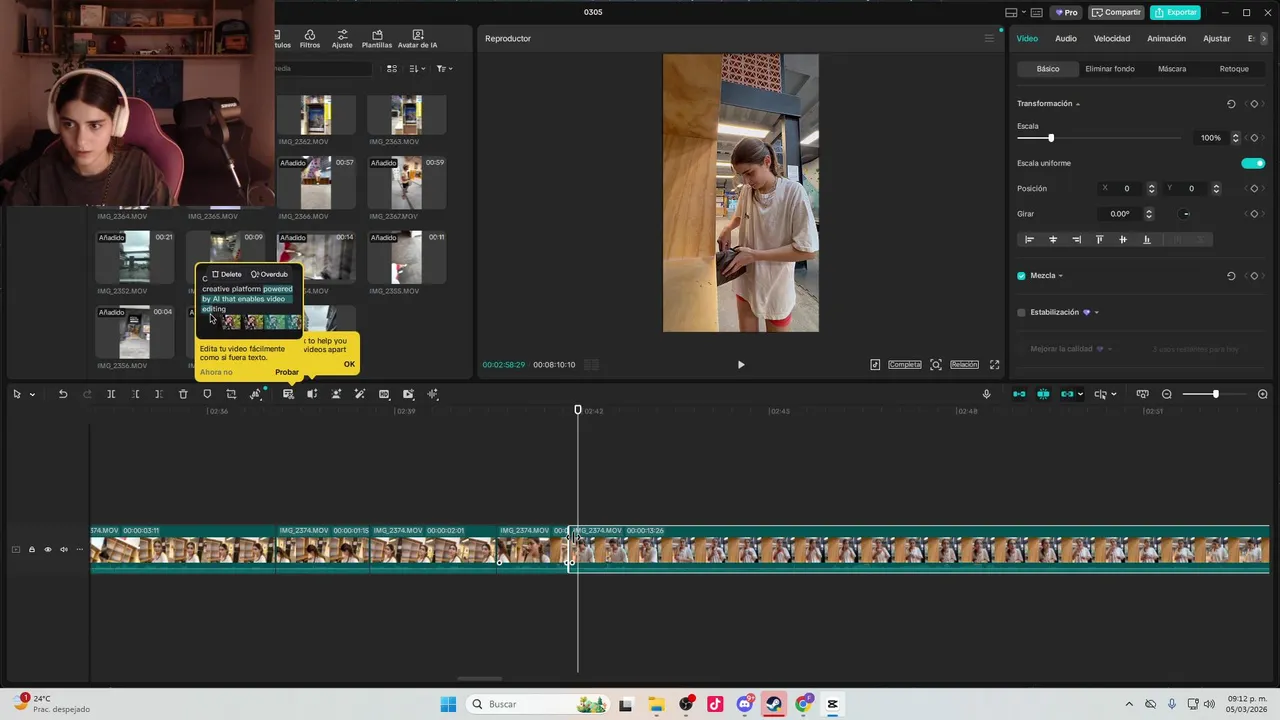This screenshot has width=1280, height=720.
Task: Click Probar in the yellow tooltip
Action: click(x=287, y=373)
